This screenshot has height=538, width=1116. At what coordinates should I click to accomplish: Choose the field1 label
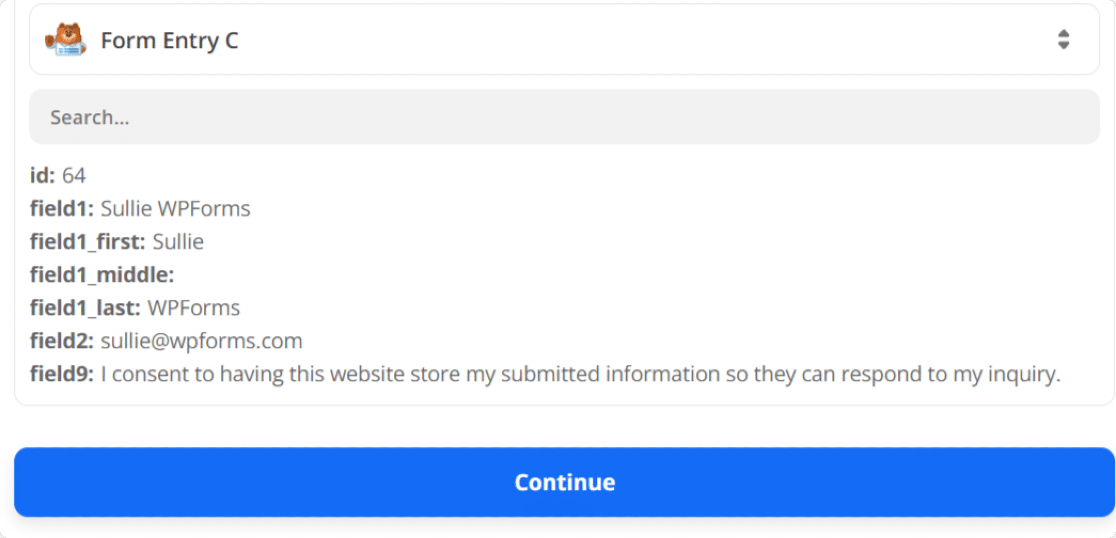tap(62, 209)
